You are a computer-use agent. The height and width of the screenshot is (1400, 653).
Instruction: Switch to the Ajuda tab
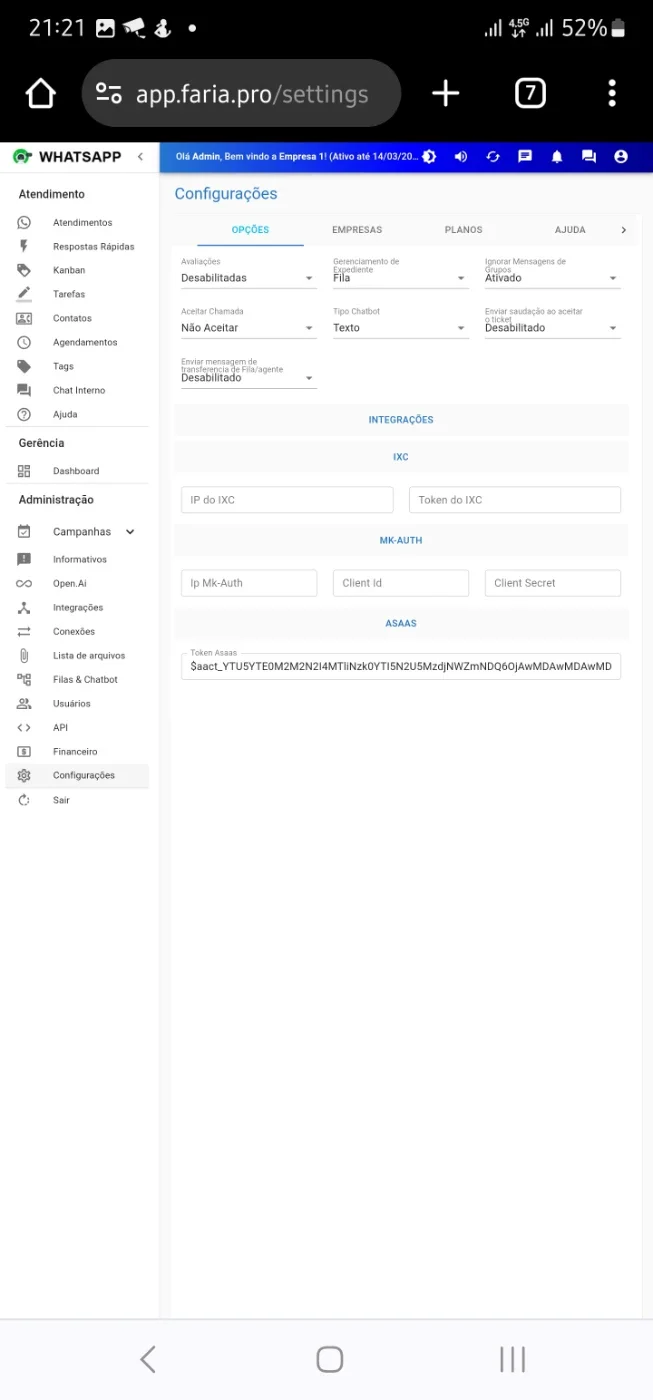tap(570, 230)
